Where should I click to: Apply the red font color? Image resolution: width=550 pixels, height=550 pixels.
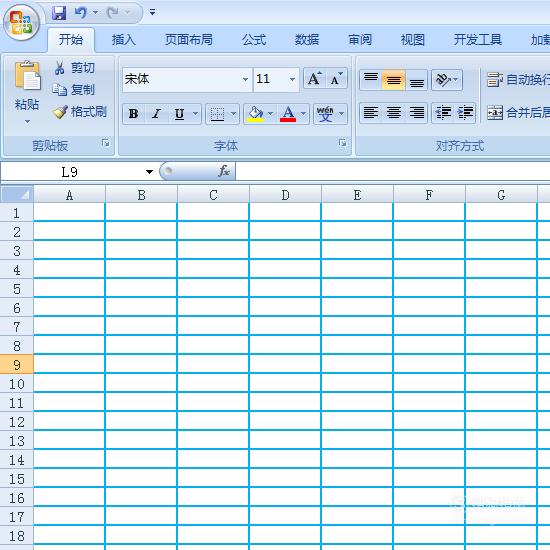(288, 114)
